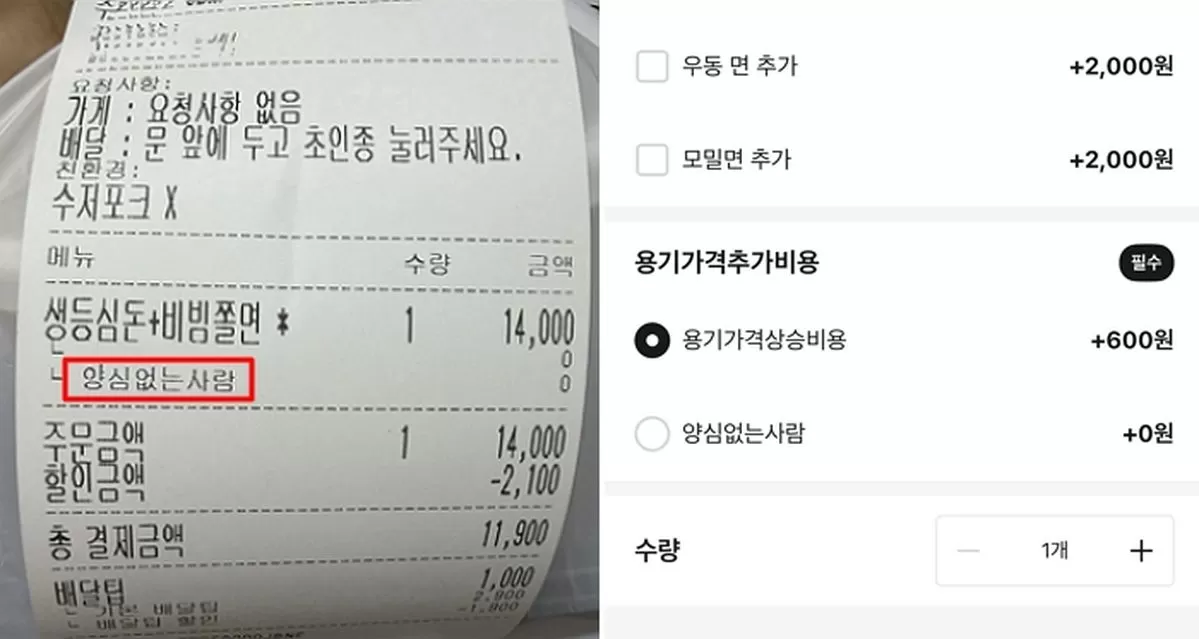Screen dimensions: 1199x639
Task: Click the 수량 section label
Action: click(x=657, y=550)
